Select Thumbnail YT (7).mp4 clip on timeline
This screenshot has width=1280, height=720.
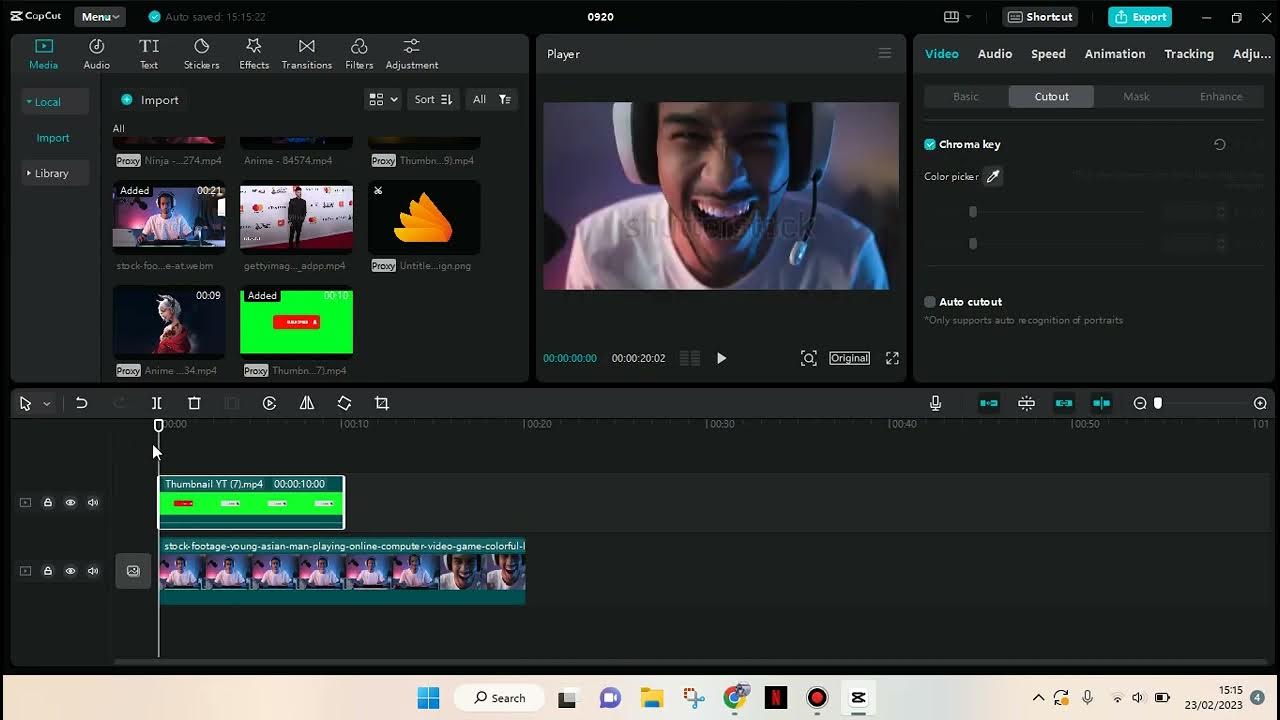point(251,502)
